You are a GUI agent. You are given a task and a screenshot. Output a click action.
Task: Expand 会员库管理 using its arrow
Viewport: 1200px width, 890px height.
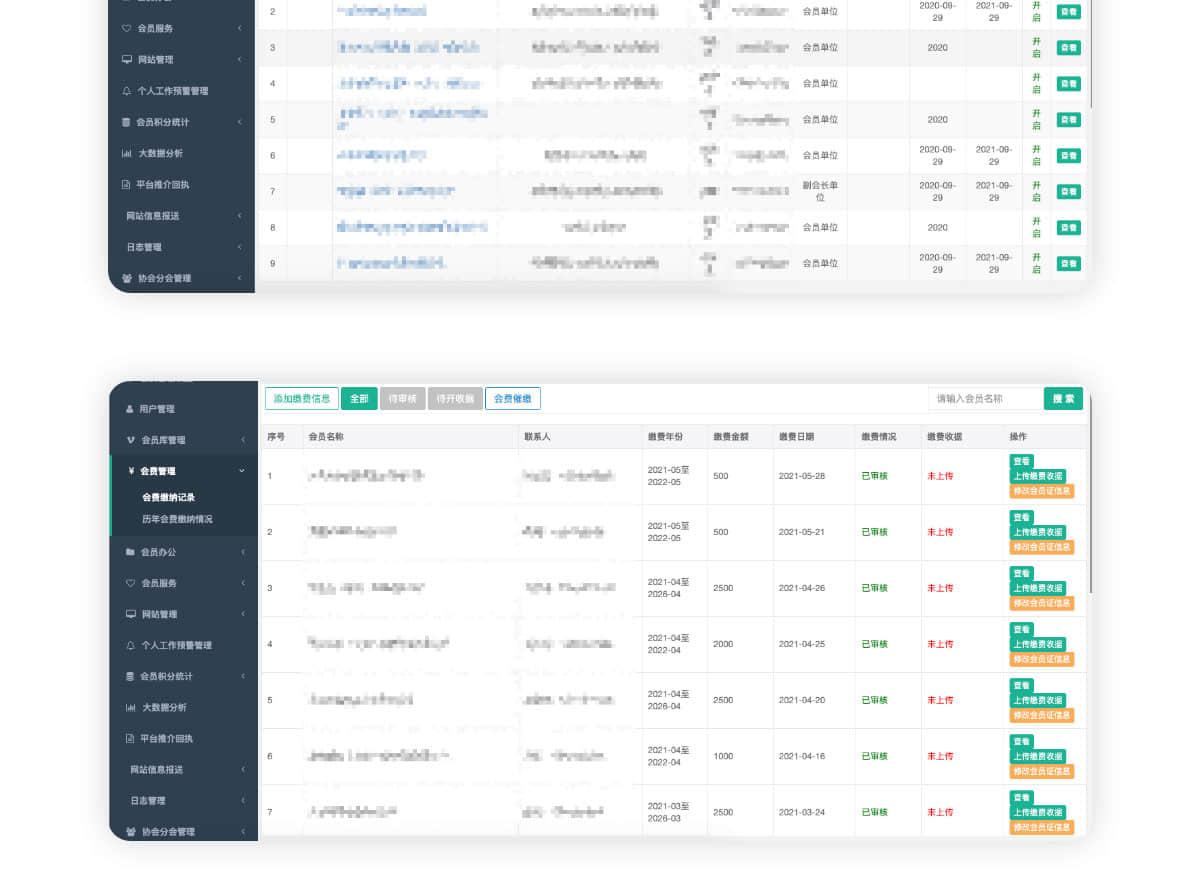click(x=243, y=440)
